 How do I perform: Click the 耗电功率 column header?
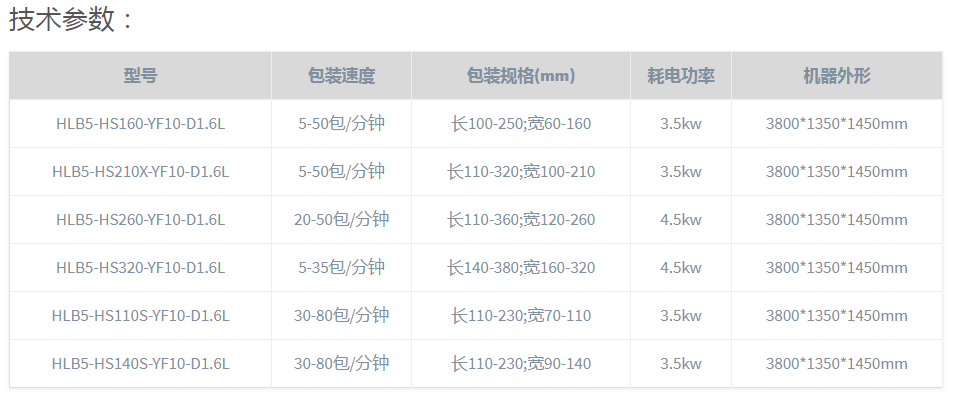pyautogui.click(x=681, y=76)
